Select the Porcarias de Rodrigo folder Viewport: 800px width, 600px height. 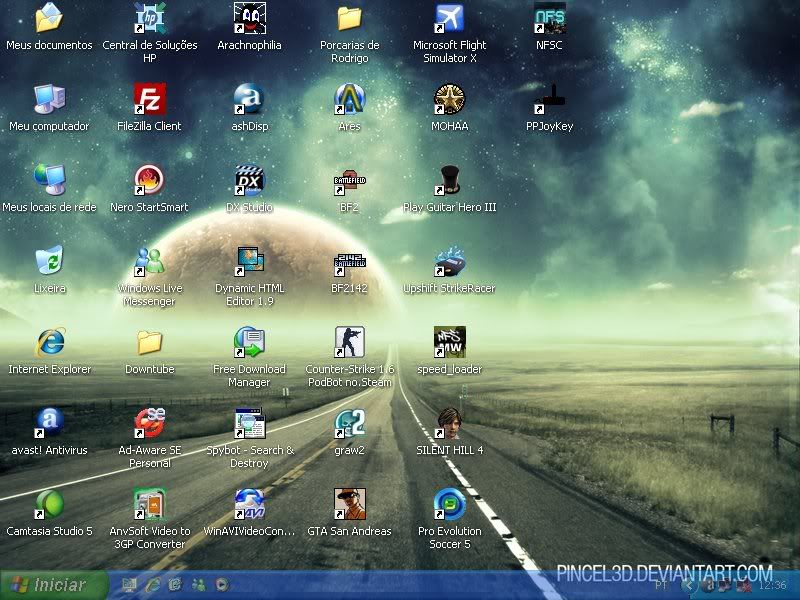(x=349, y=19)
